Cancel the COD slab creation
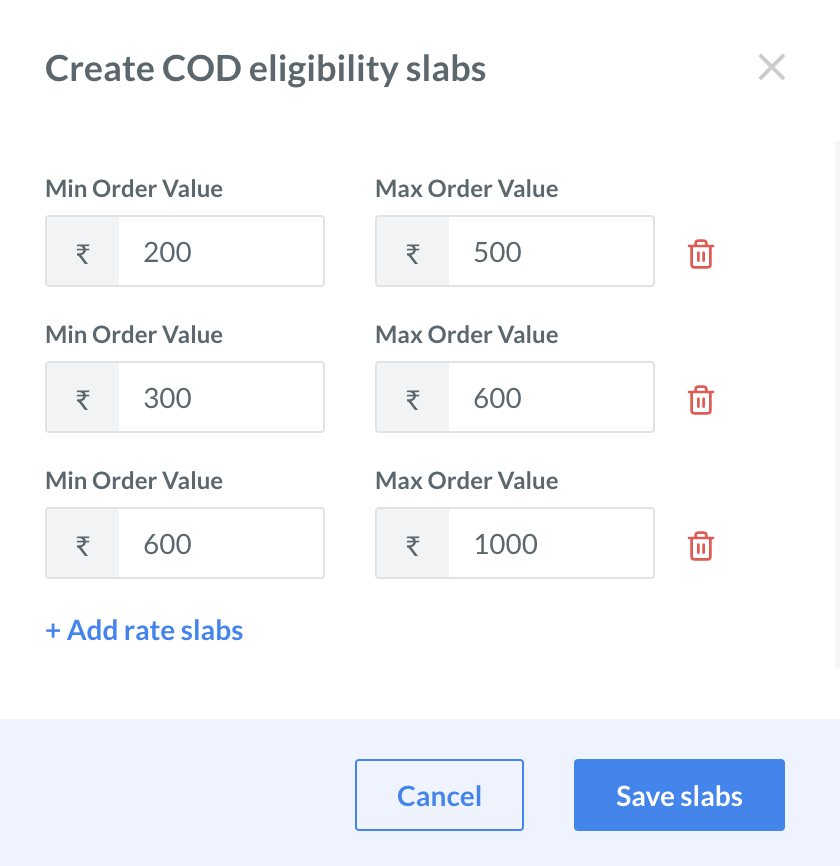 click(x=439, y=794)
